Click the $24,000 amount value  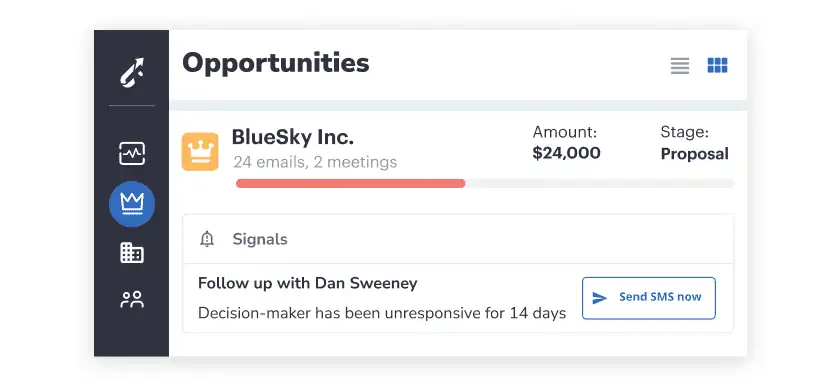point(566,153)
